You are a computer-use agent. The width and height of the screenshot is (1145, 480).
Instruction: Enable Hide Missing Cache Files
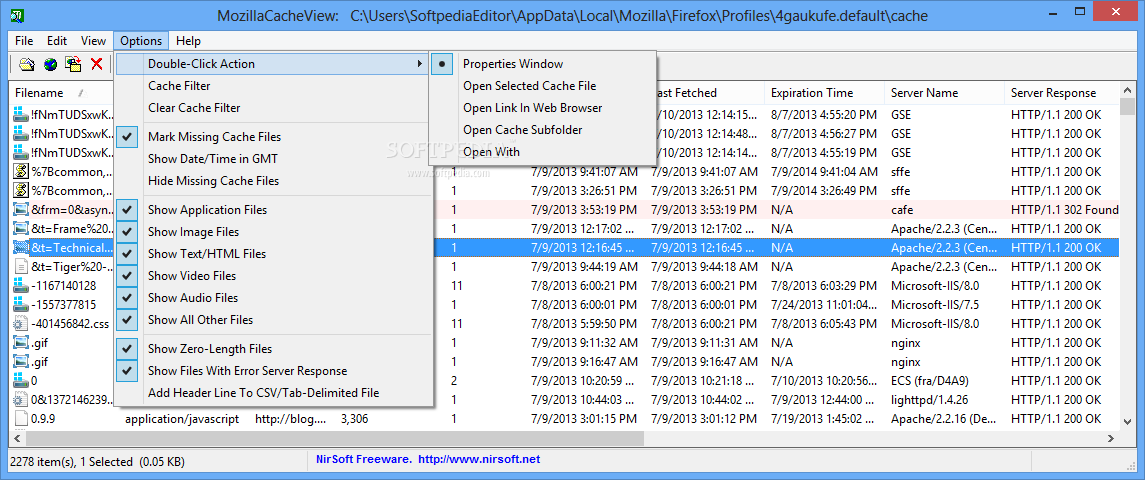pos(274,180)
